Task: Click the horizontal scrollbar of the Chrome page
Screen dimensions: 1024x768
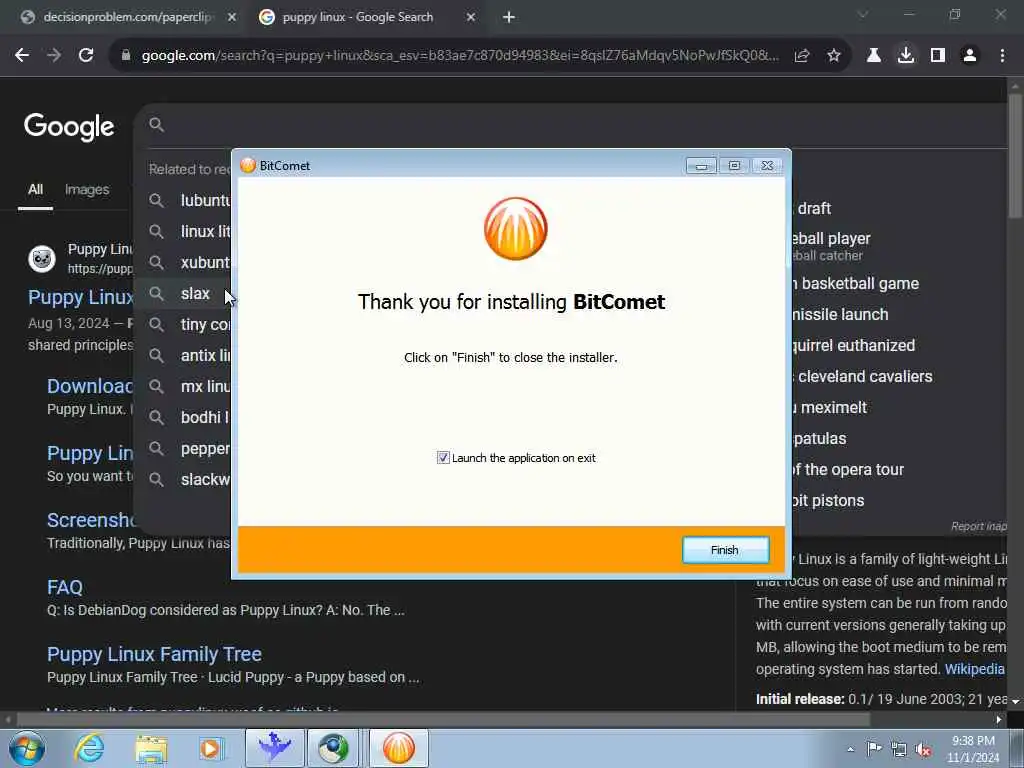Action: point(444,720)
